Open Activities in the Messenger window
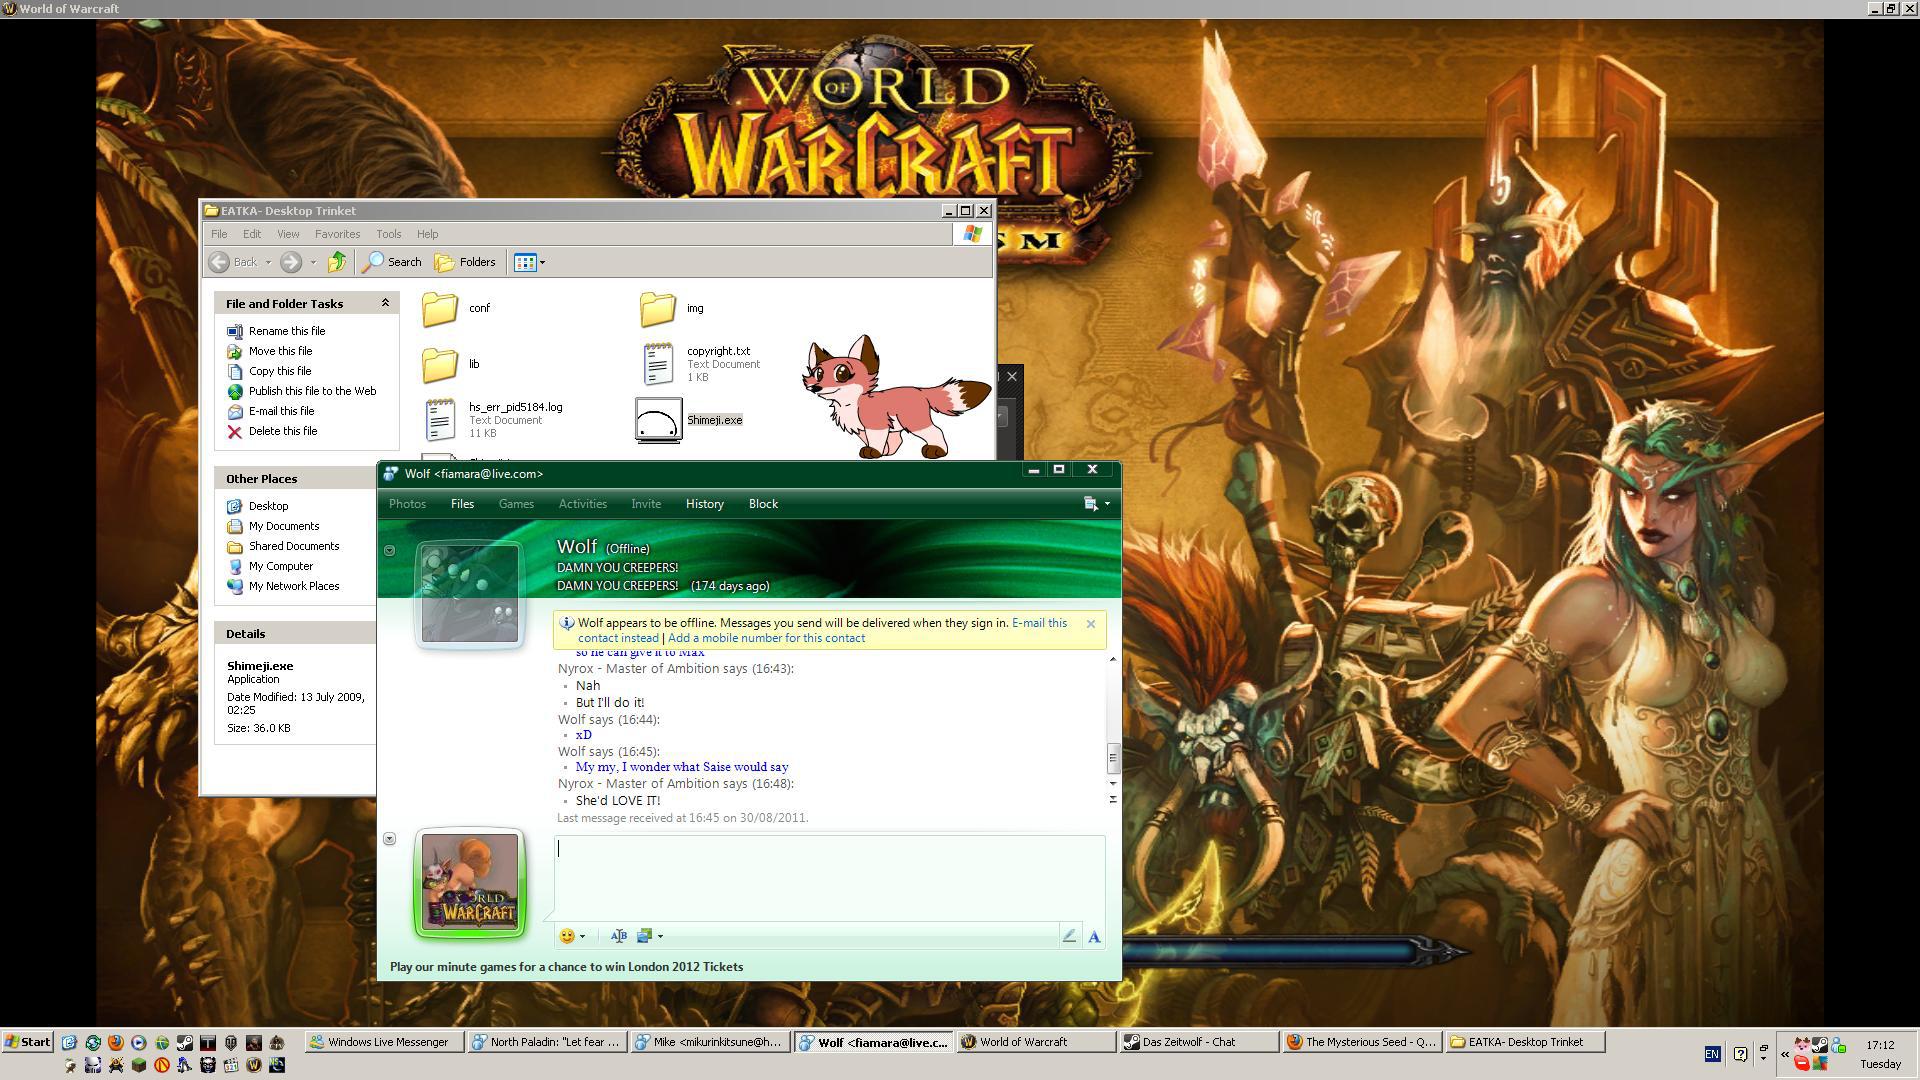 point(582,504)
